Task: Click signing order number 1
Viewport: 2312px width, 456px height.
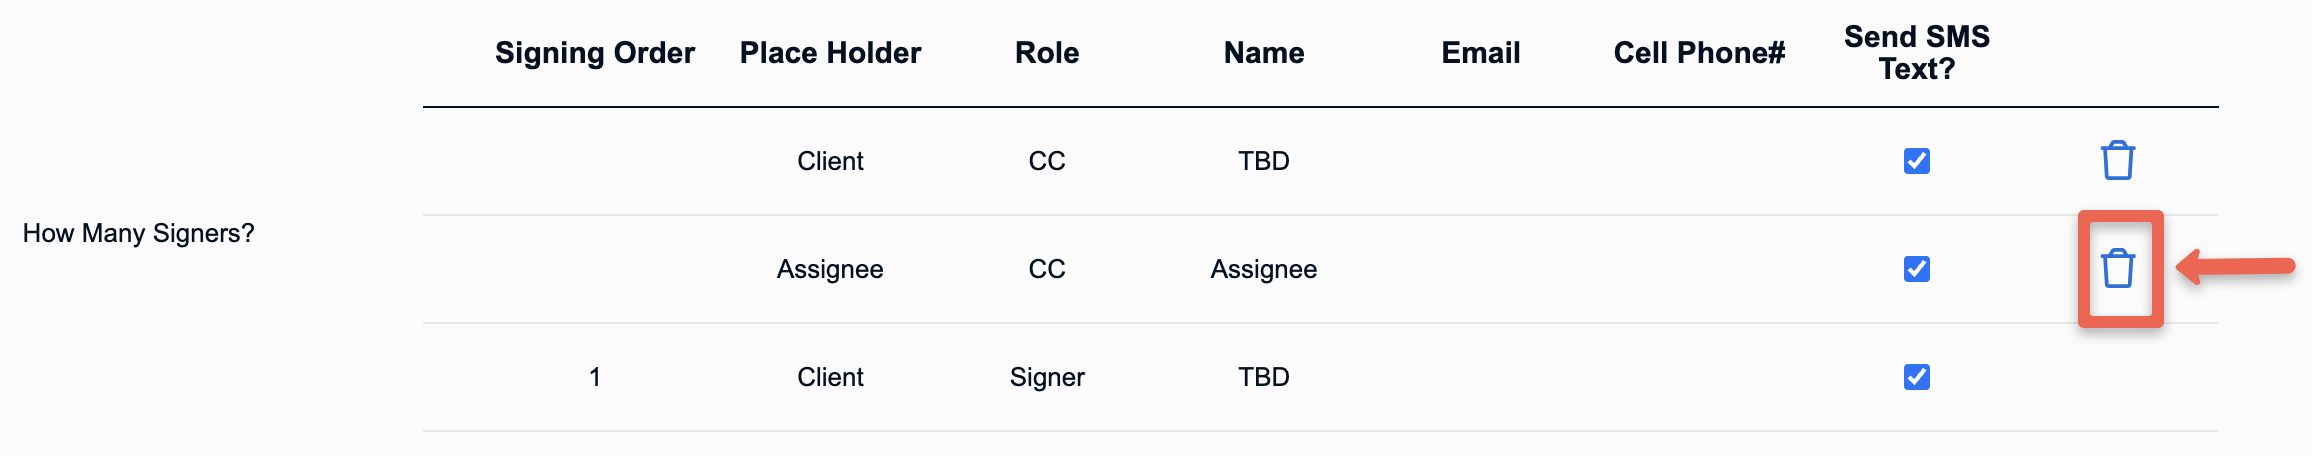Action: [595, 377]
